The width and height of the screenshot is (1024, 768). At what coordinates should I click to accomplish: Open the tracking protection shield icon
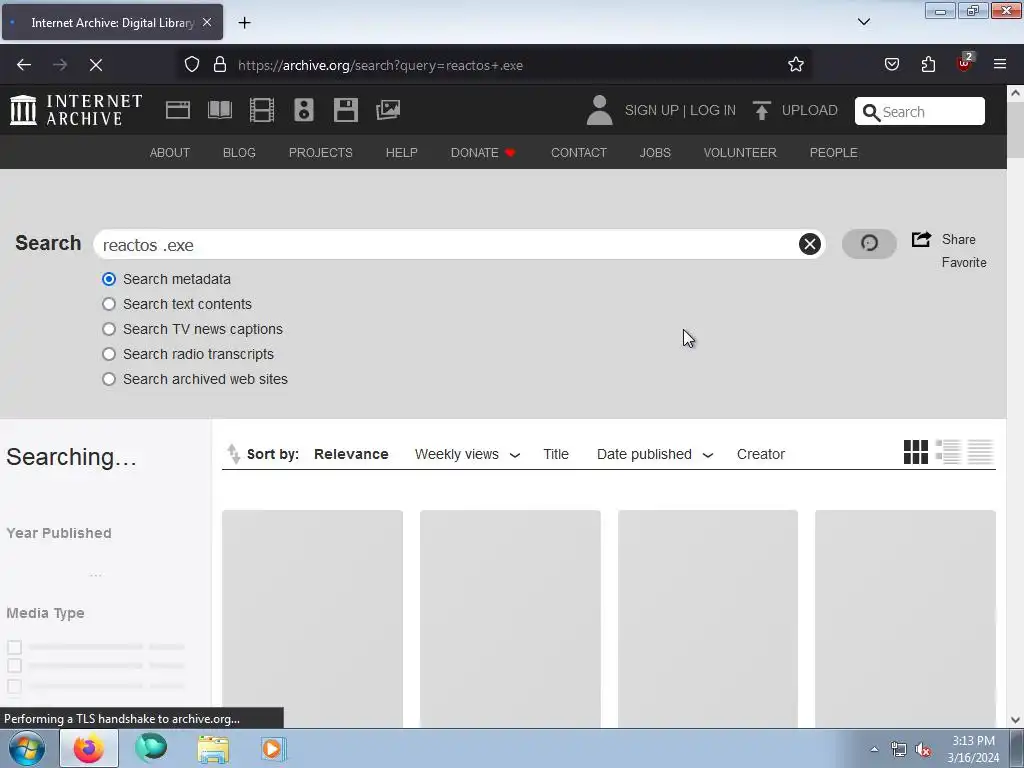(x=191, y=65)
